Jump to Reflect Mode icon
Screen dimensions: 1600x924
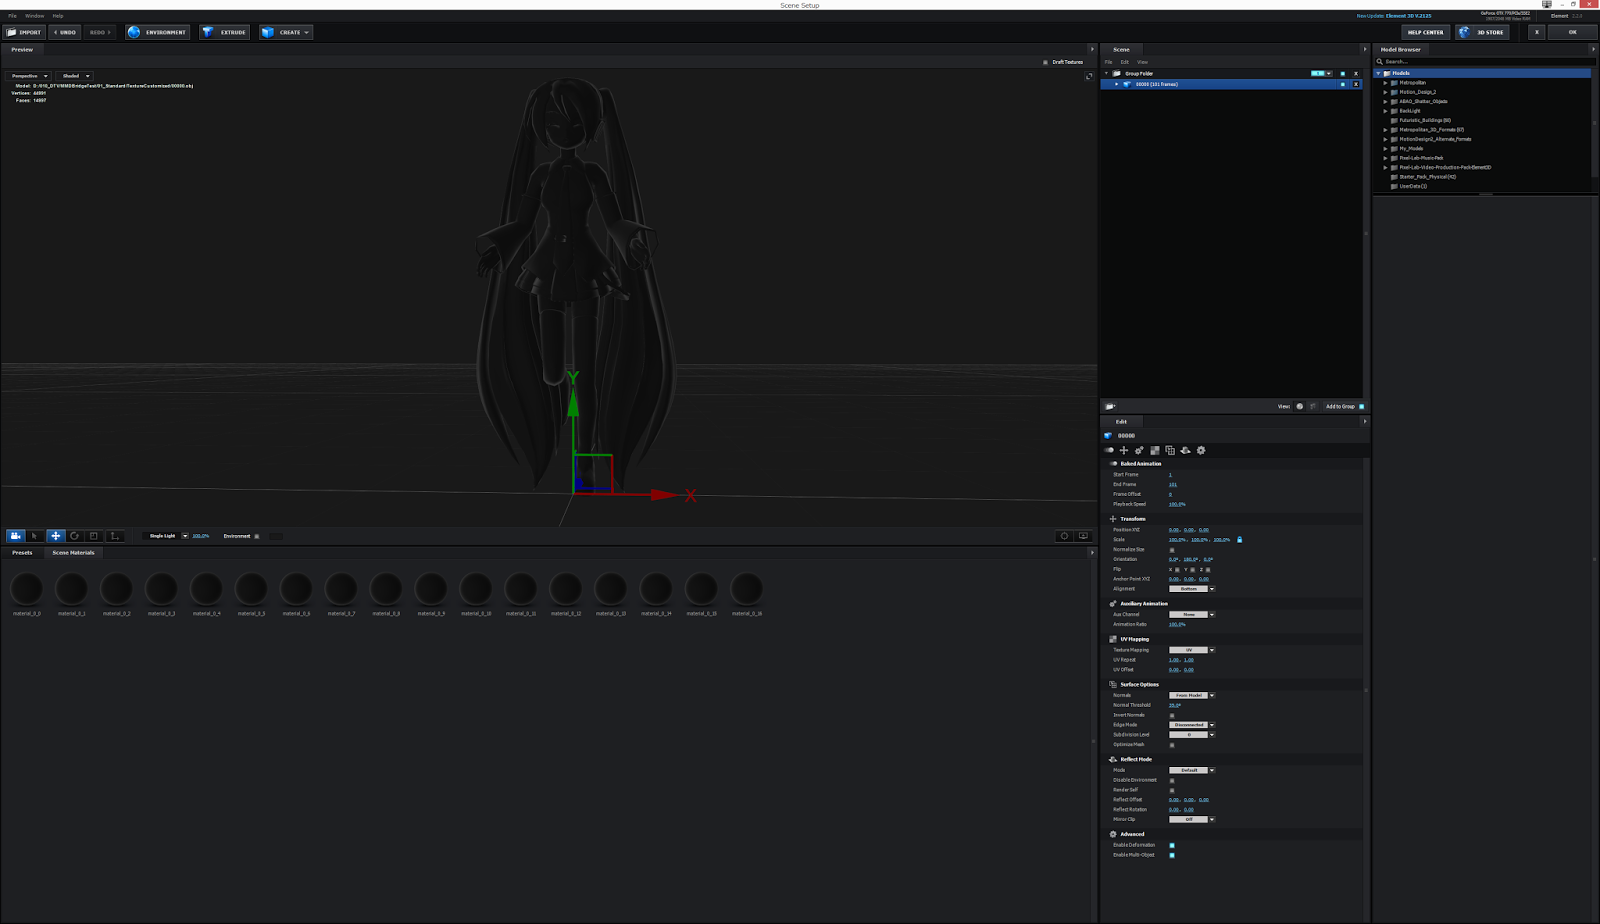1185,450
